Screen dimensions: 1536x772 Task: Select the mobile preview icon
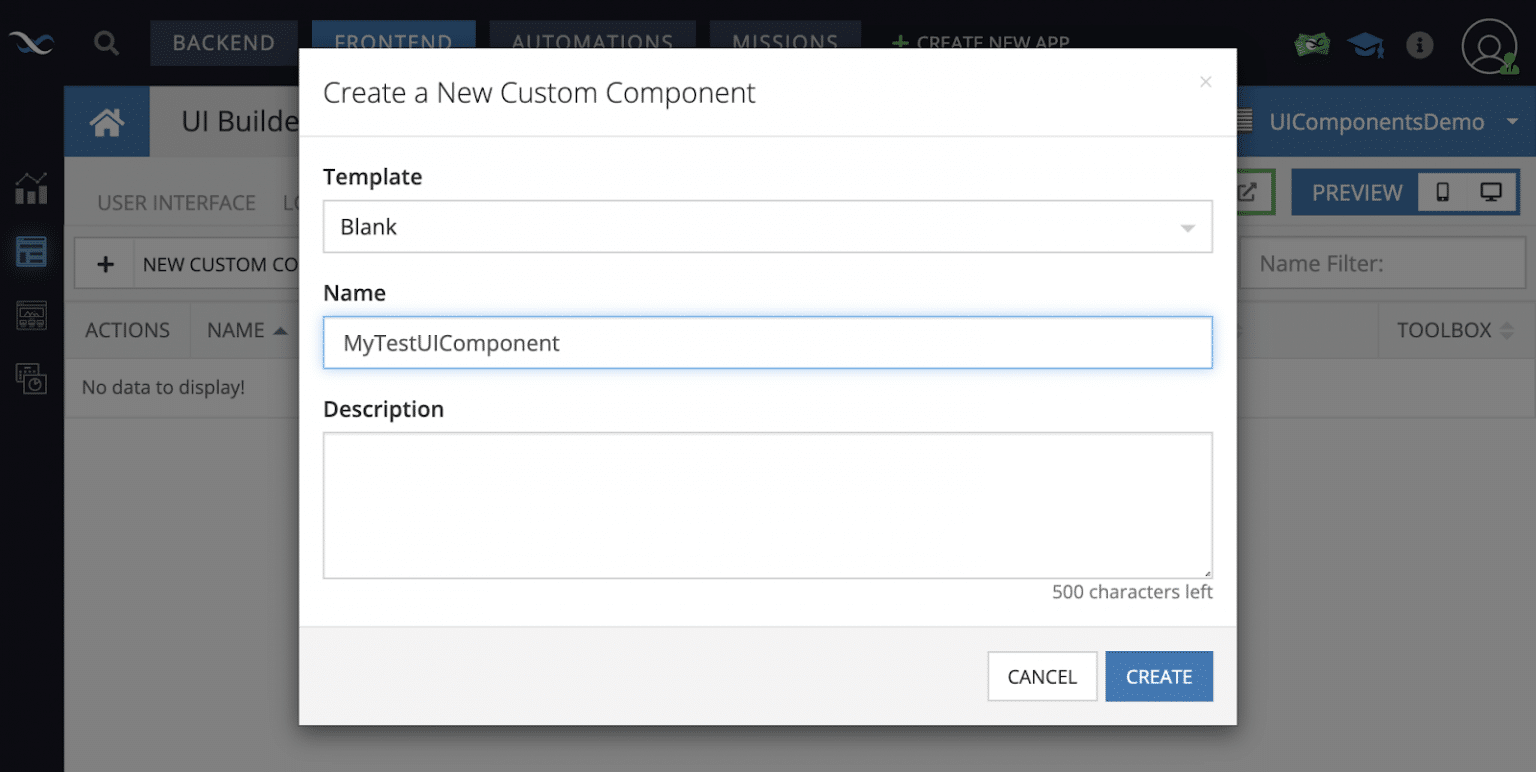click(x=1443, y=192)
